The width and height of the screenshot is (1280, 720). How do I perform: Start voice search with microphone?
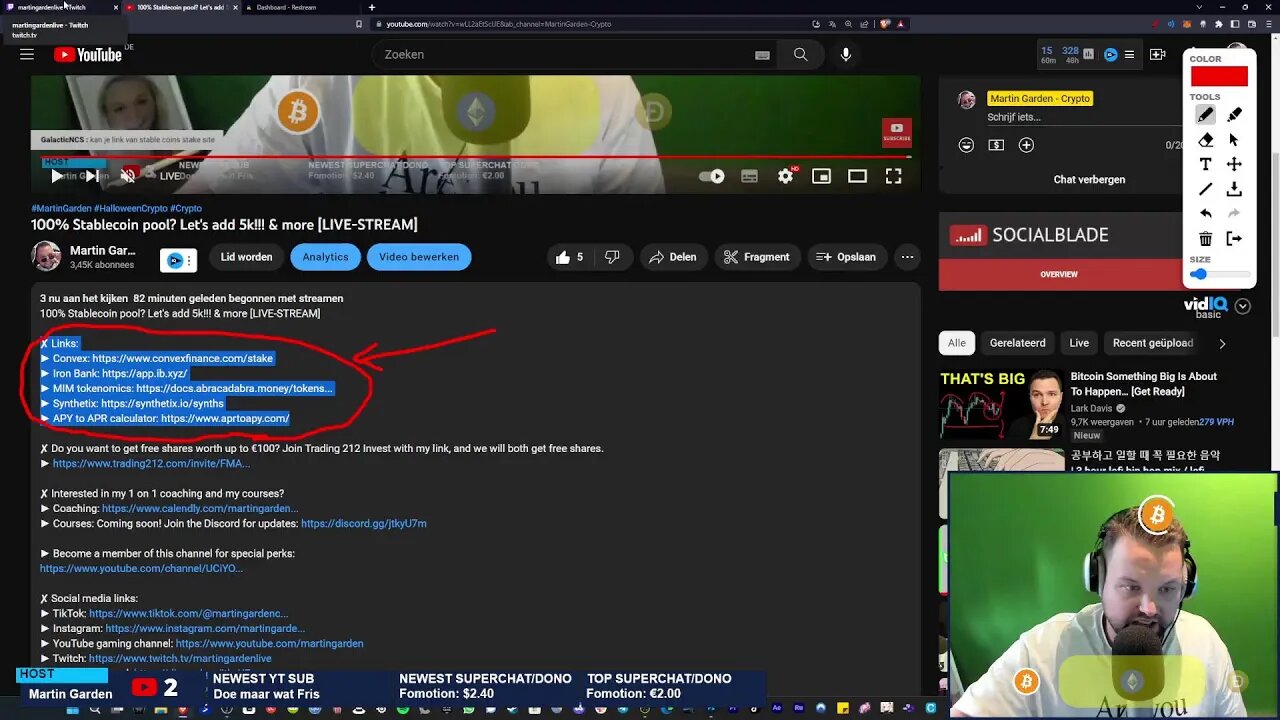pyautogui.click(x=846, y=55)
